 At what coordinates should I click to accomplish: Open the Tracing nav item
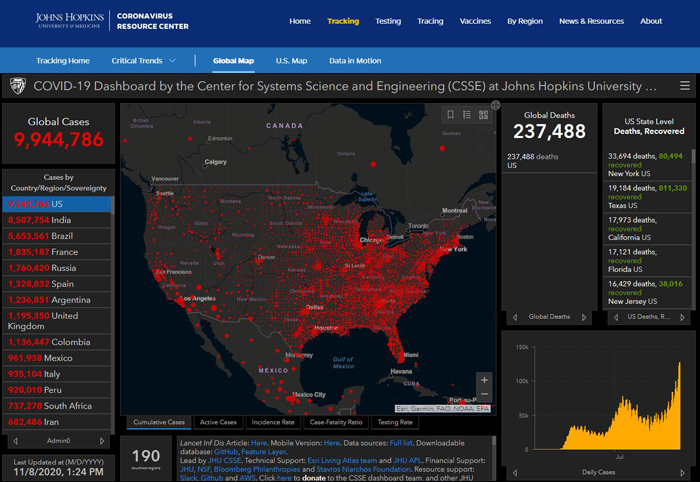(430, 21)
